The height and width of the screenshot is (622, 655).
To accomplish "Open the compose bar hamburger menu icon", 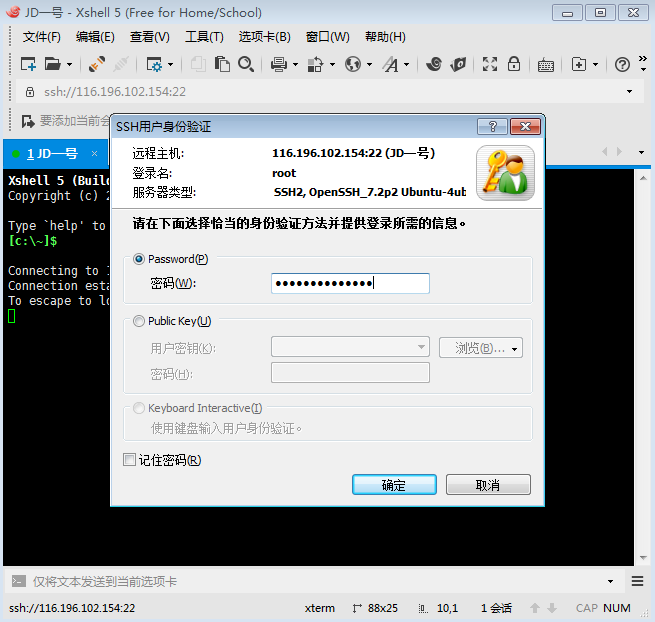I will tap(637, 581).
